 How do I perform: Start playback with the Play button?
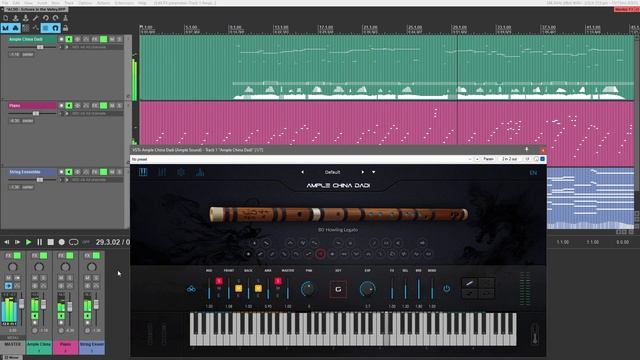(x=29, y=242)
